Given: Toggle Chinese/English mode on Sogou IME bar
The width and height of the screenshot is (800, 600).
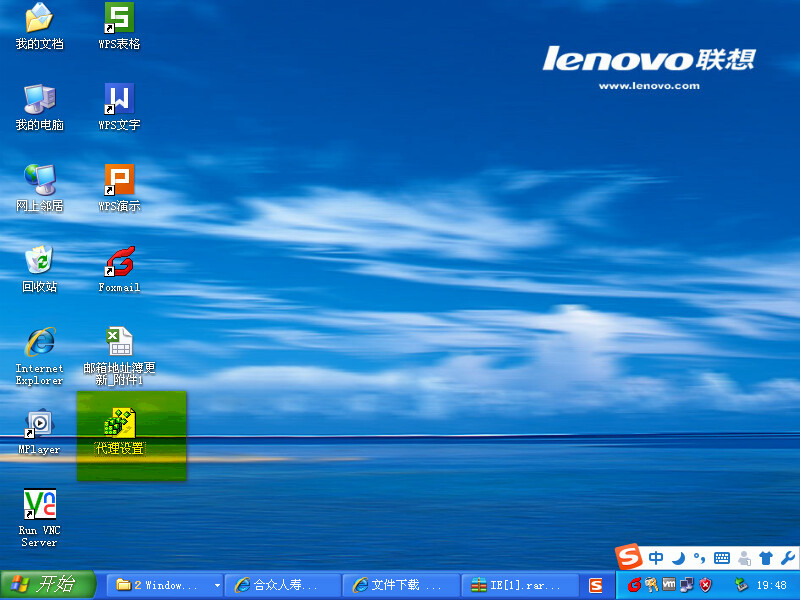Looking at the screenshot, I should click(x=656, y=558).
